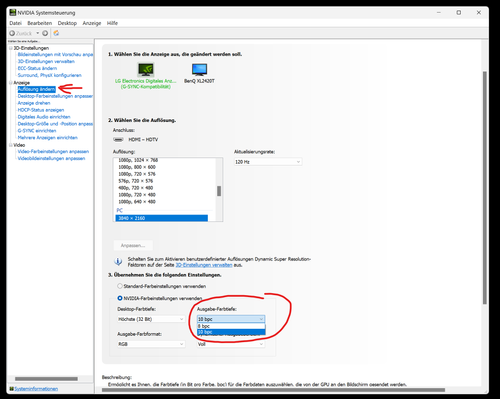Viewport: 500px width, 399px height.
Task: Select resolution 1080p, 800 × 600
Action: (137, 167)
